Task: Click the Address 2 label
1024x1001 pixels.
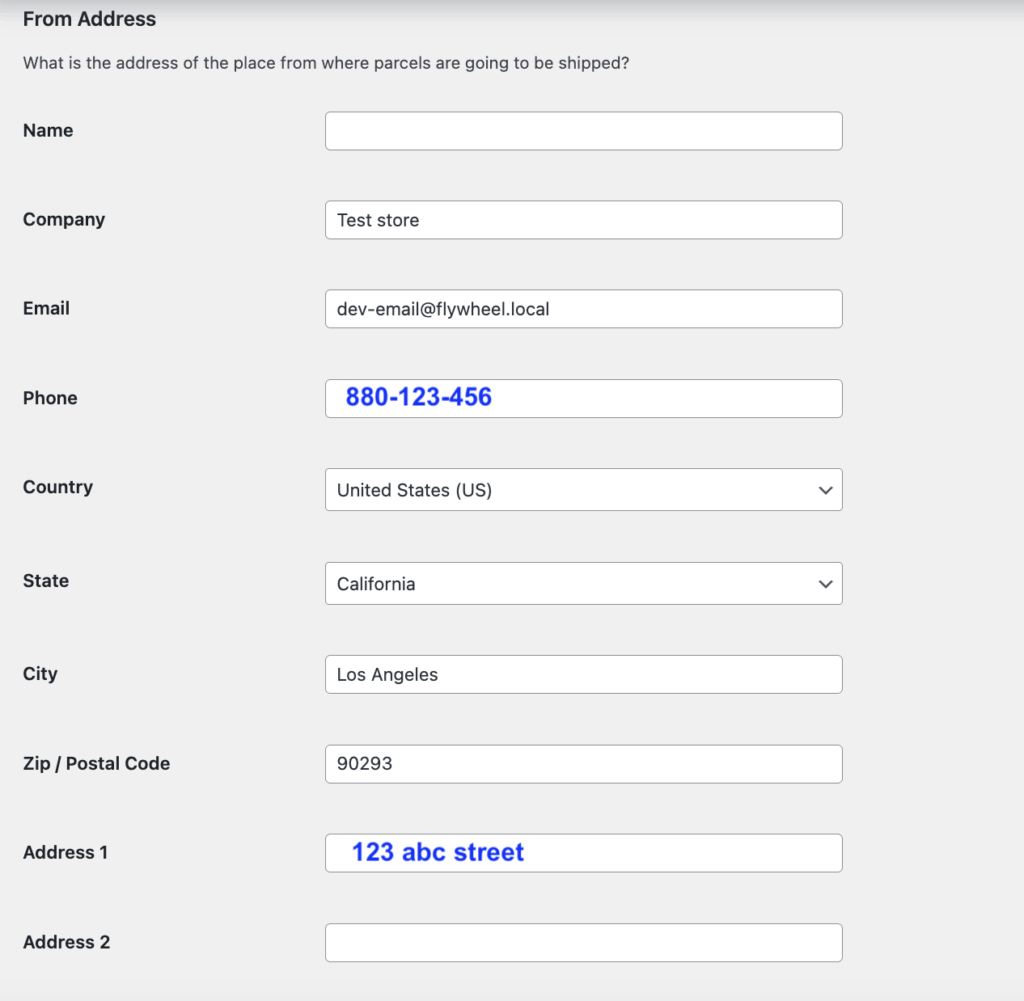Action: point(66,942)
